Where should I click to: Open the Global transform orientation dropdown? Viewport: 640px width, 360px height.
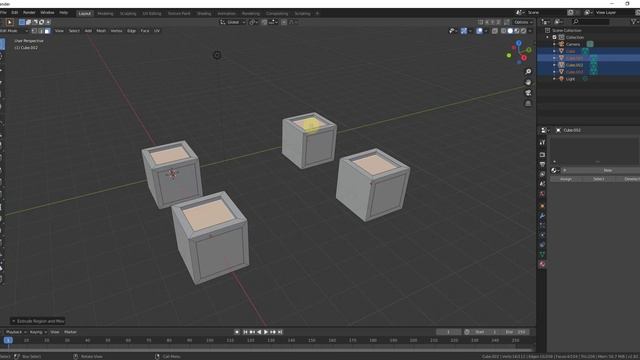click(233, 22)
